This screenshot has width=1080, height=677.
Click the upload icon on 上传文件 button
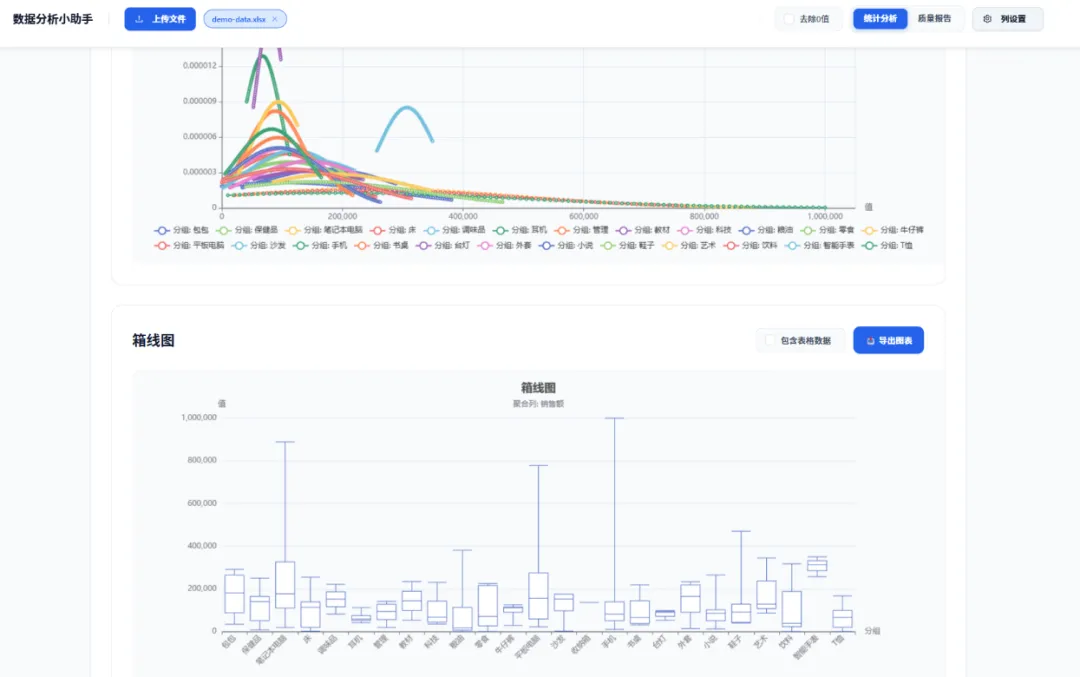139,19
